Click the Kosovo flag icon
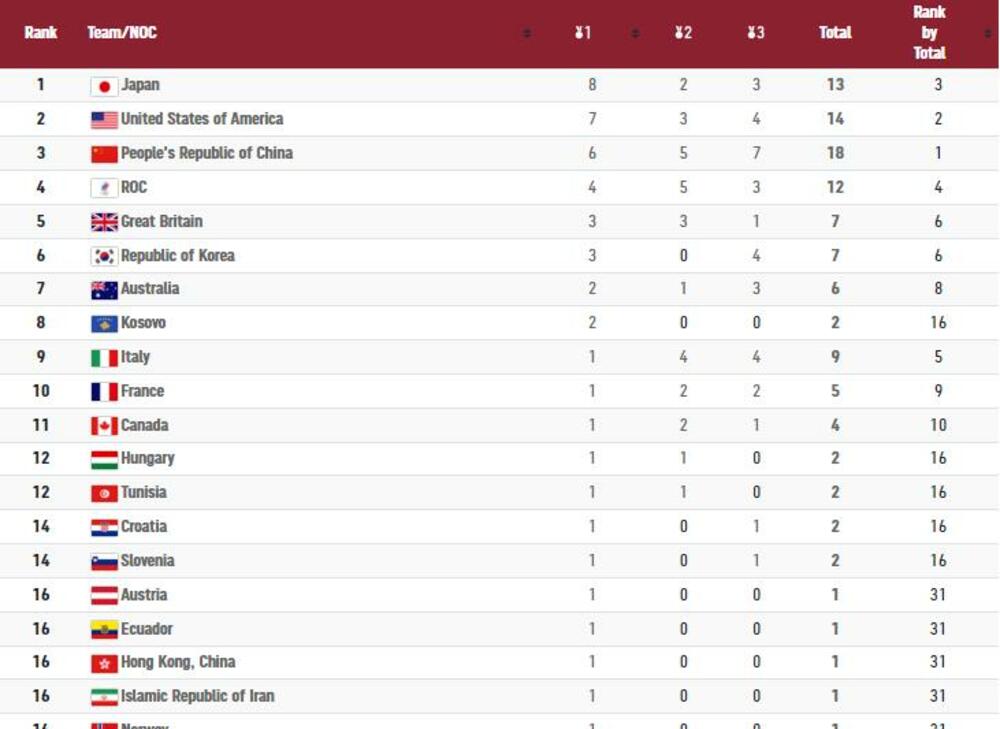This screenshot has height=729, width=1000. click(x=104, y=324)
